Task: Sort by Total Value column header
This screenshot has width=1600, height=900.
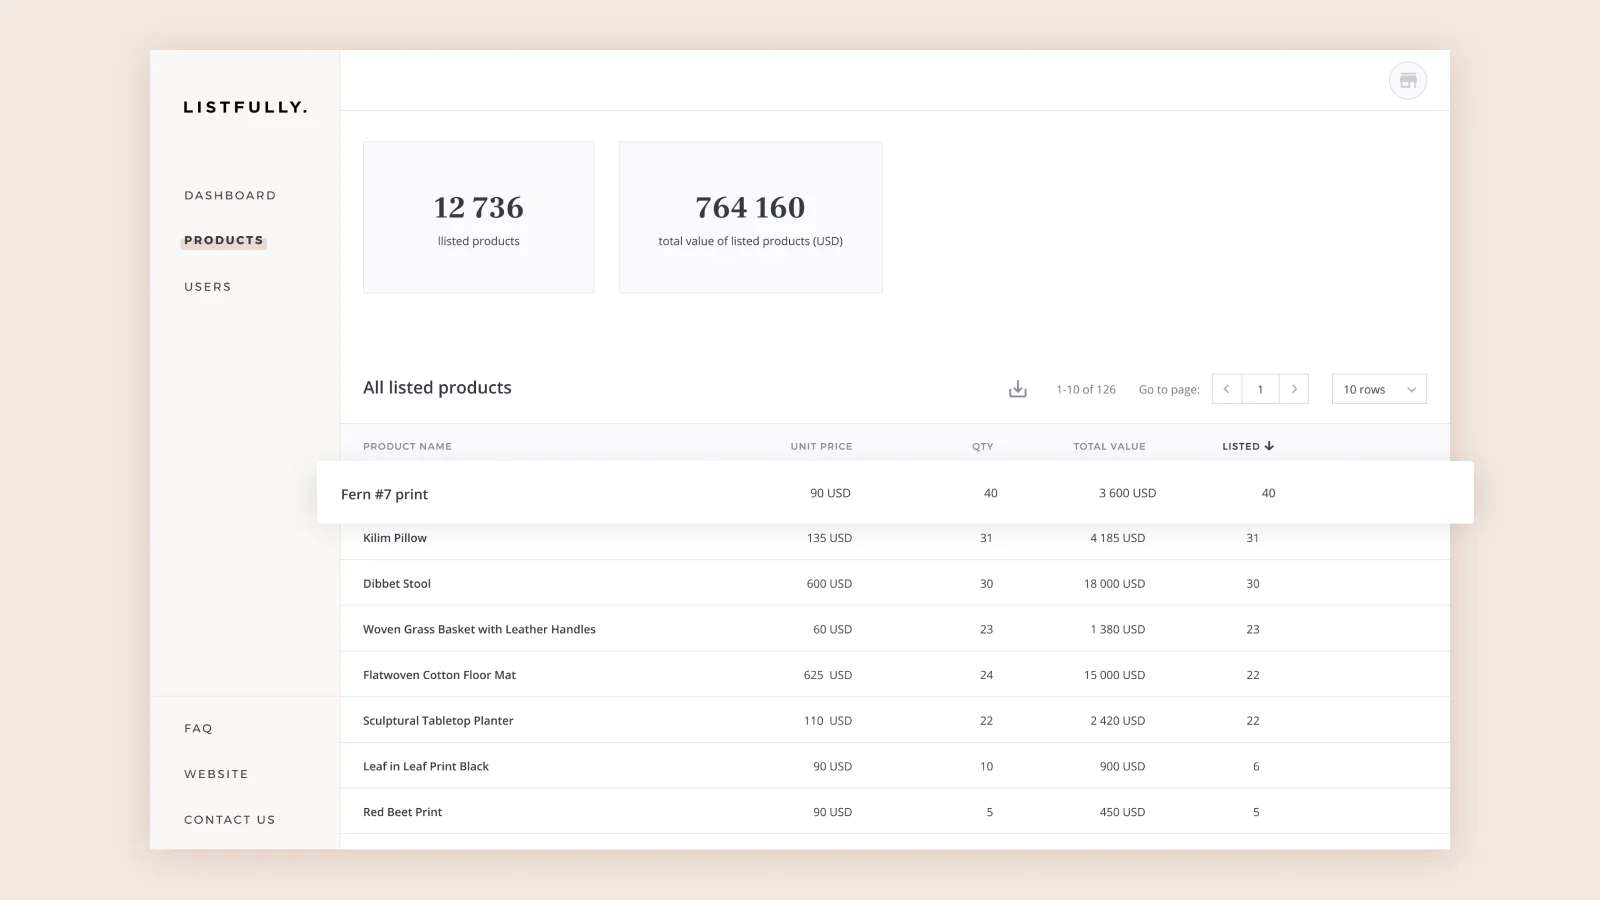Action: coord(1109,446)
